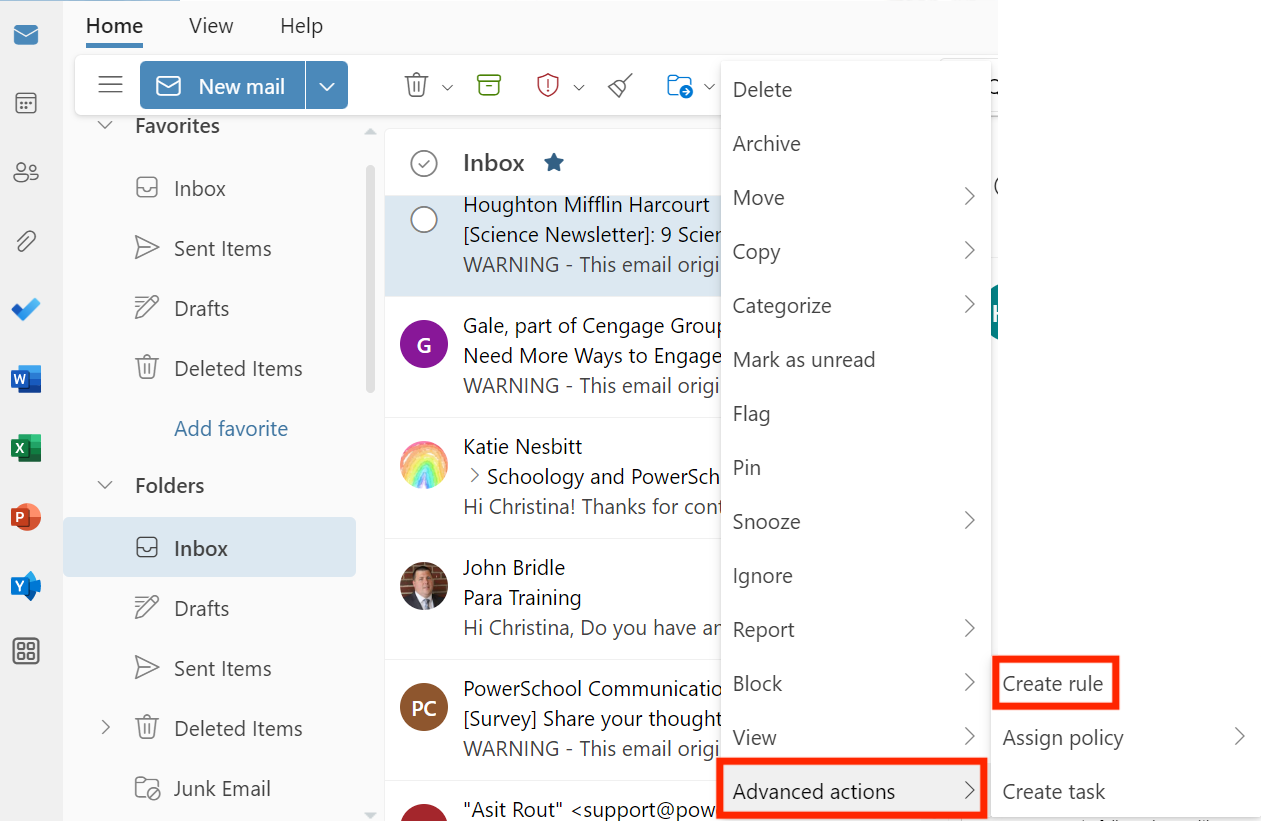The width and height of the screenshot is (1261, 821).
Task: Open Sent Items under Favorites
Action: click(210, 249)
